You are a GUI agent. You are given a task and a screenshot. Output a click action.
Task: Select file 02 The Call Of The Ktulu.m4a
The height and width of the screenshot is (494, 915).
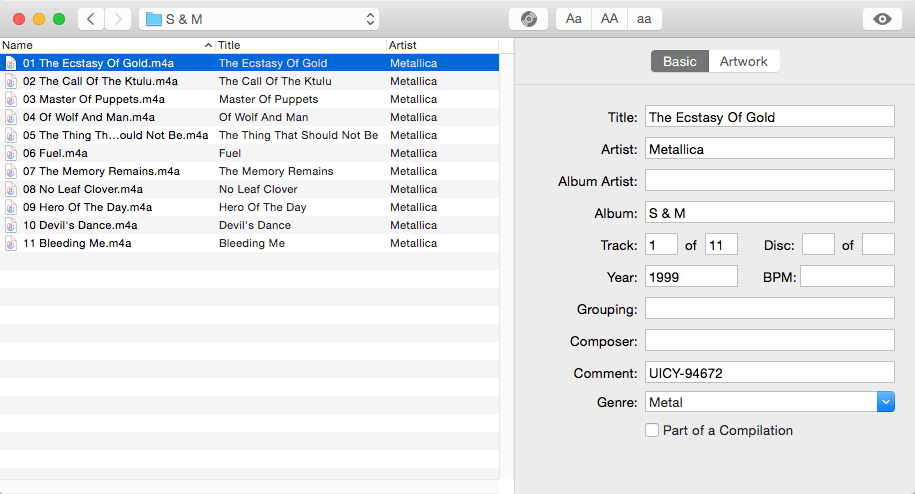coord(100,81)
